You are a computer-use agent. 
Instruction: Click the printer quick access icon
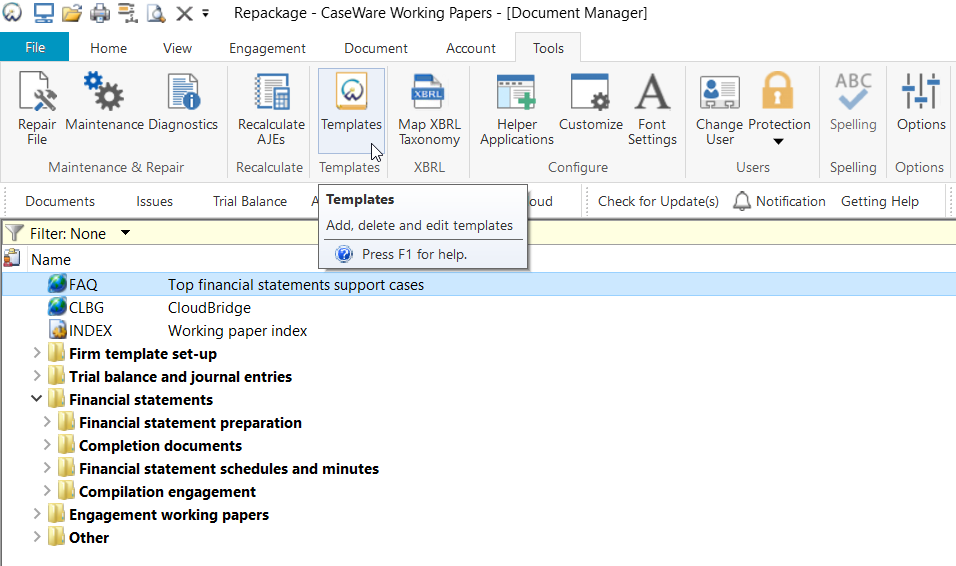point(99,13)
